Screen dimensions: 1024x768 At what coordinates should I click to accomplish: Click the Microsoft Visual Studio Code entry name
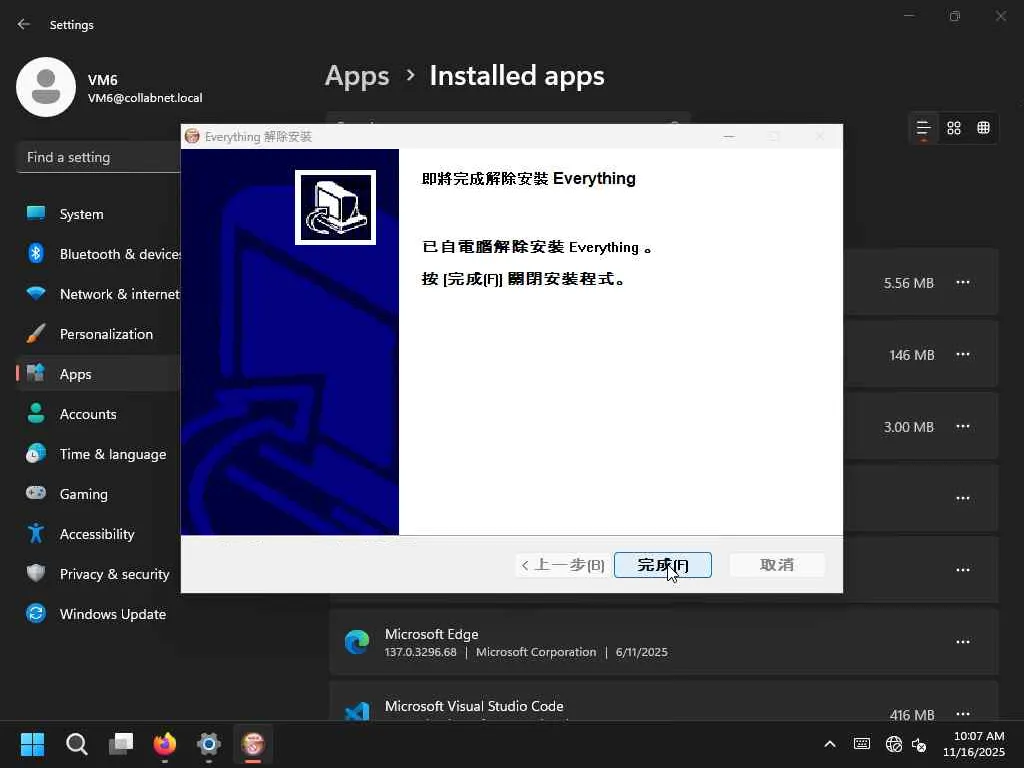[x=473, y=706]
